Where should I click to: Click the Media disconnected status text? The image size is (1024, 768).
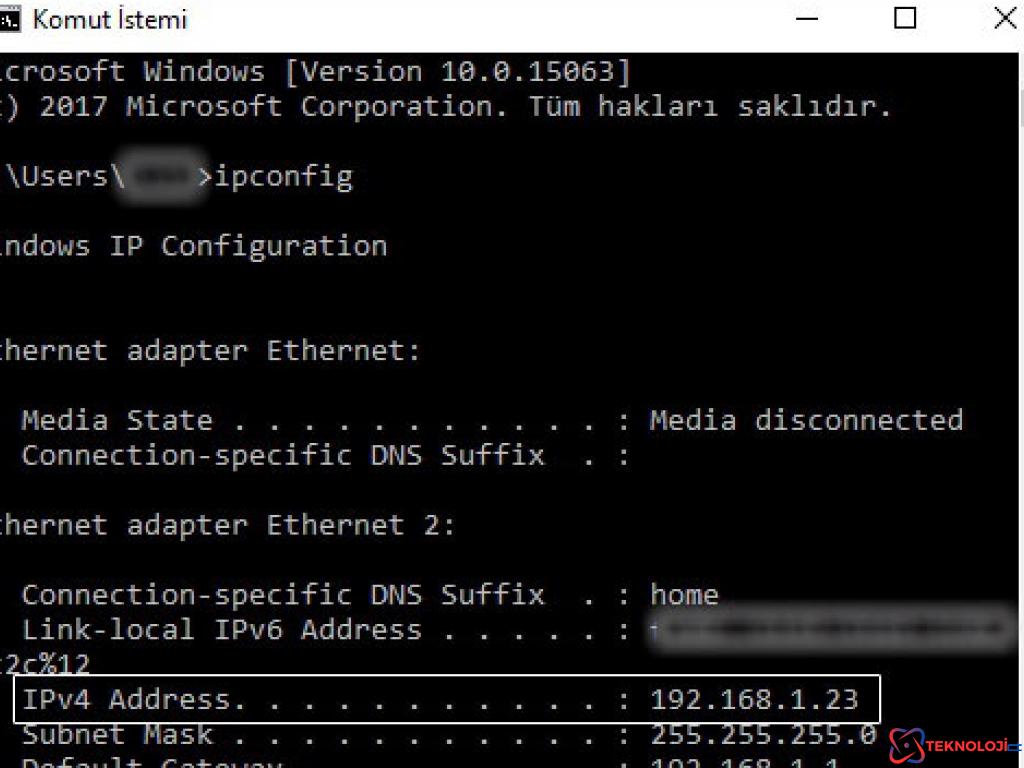pyautogui.click(x=806, y=420)
